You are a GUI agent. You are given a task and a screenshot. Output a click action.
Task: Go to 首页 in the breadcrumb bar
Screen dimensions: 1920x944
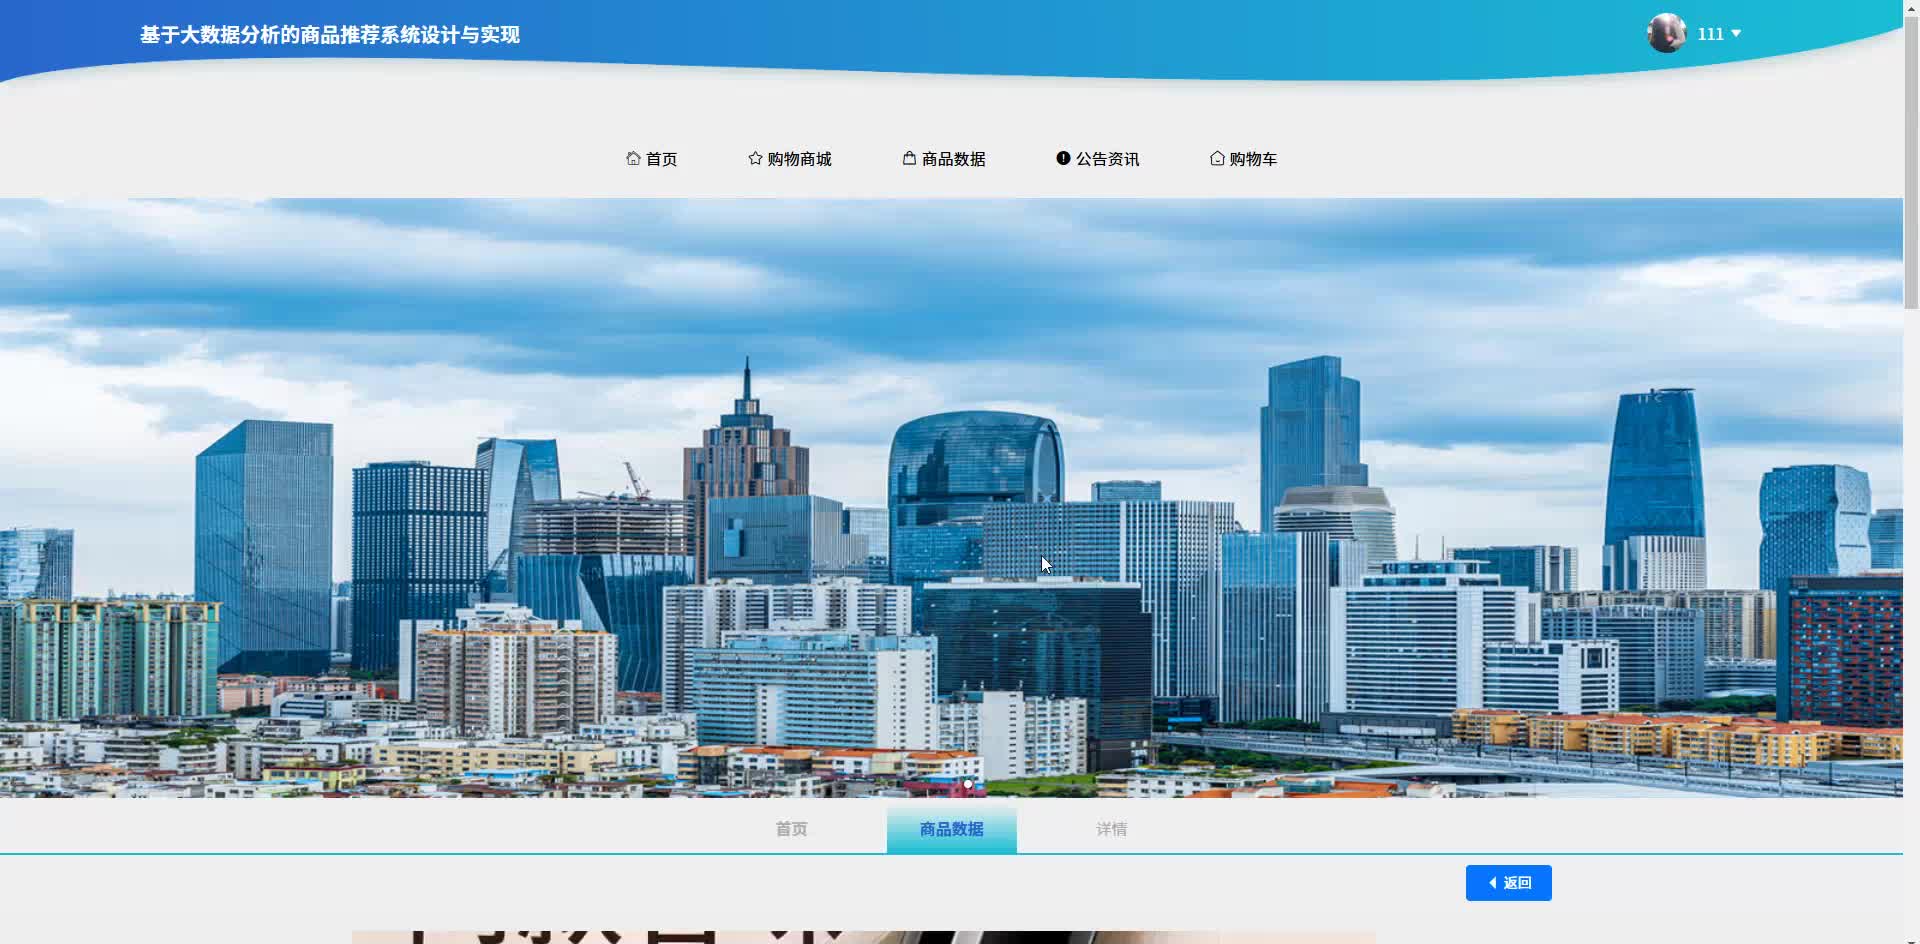791,829
